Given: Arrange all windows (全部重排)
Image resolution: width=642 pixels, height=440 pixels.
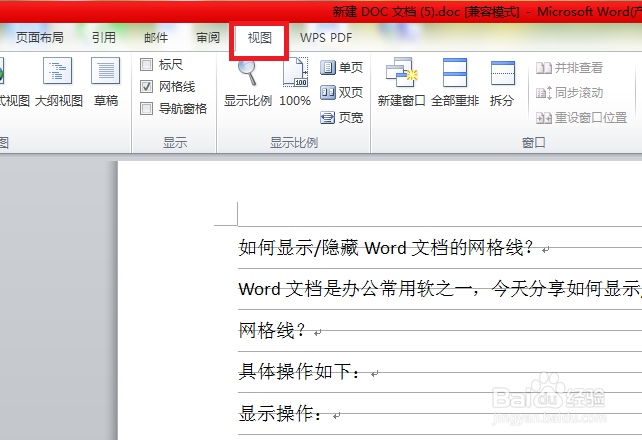Looking at the screenshot, I should pyautogui.click(x=455, y=82).
